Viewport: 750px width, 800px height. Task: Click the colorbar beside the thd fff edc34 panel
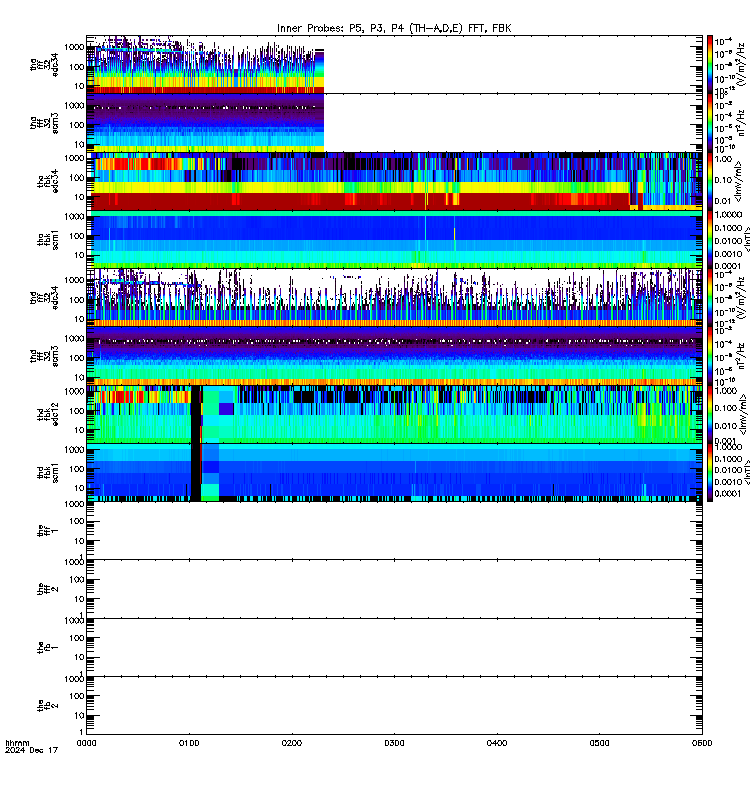[710, 298]
